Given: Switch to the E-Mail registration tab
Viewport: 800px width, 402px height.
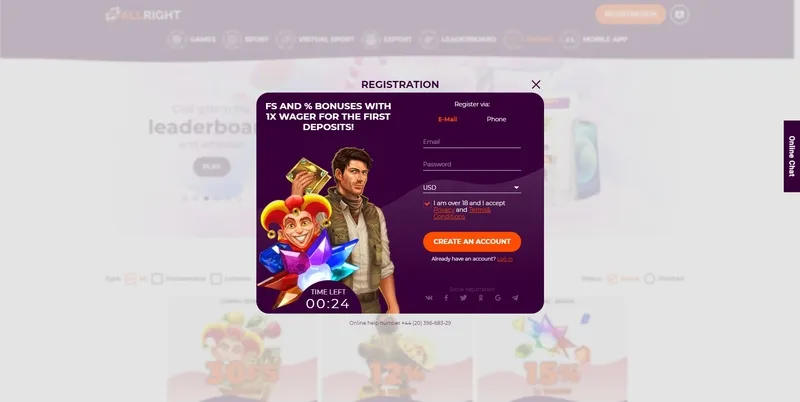Looking at the screenshot, I should point(447,119).
